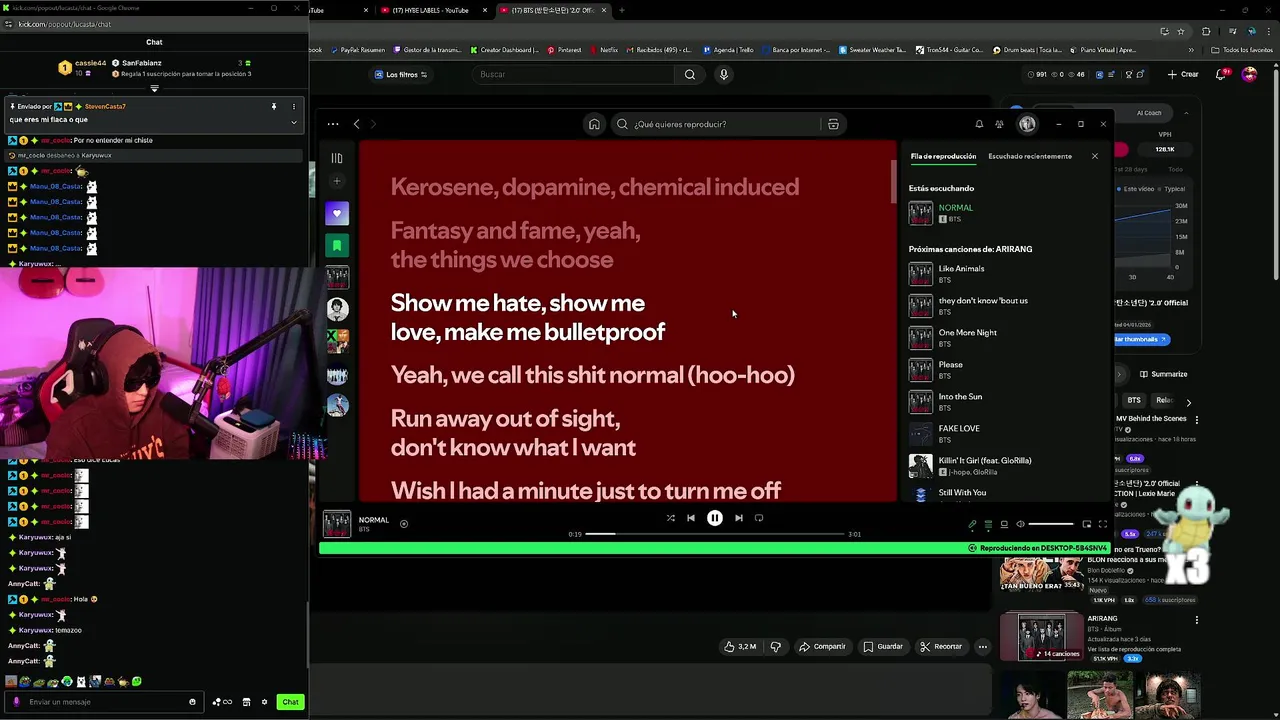This screenshot has height=720, width=1280.
Task: Open 'Los filtros' dropdown in YouTube window
Action: [x=401, y=75]
